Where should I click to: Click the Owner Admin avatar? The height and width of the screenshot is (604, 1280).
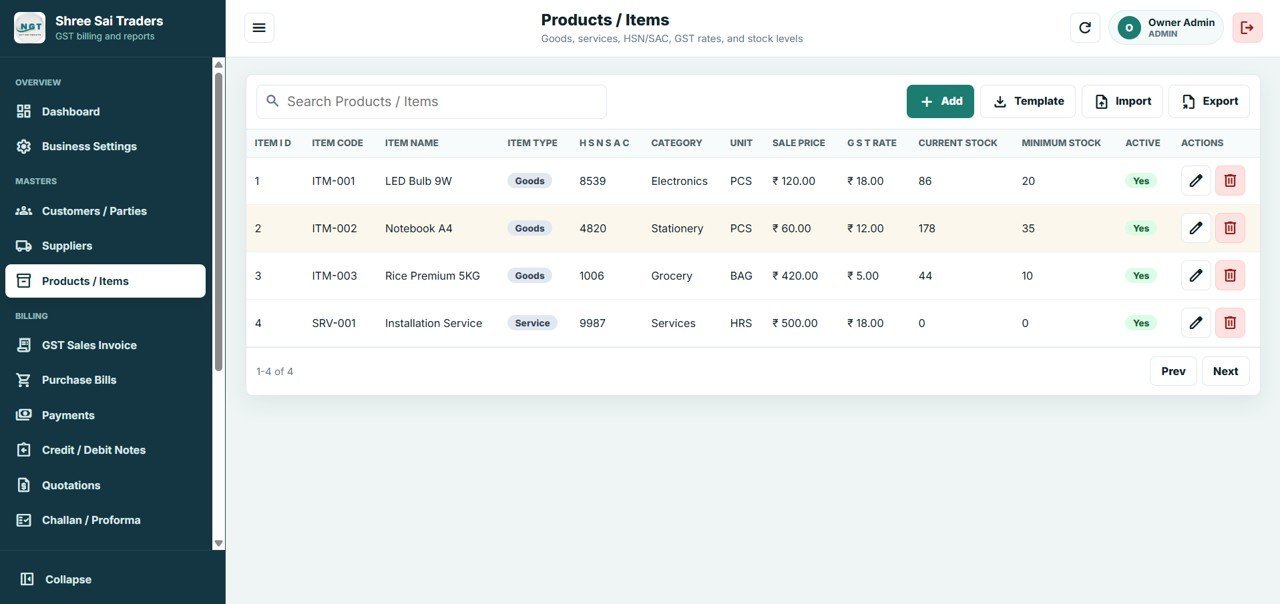click(x=1129, y=28)
